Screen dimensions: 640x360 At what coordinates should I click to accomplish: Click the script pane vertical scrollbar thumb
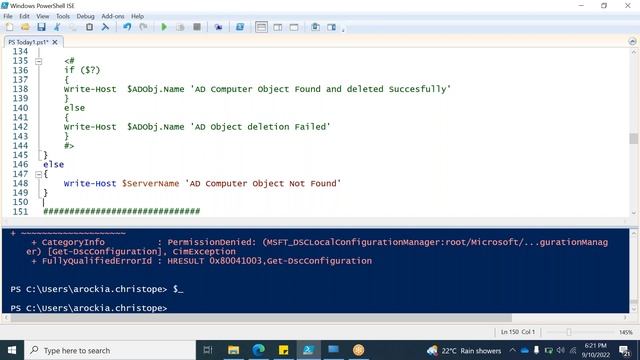[633, 138]
